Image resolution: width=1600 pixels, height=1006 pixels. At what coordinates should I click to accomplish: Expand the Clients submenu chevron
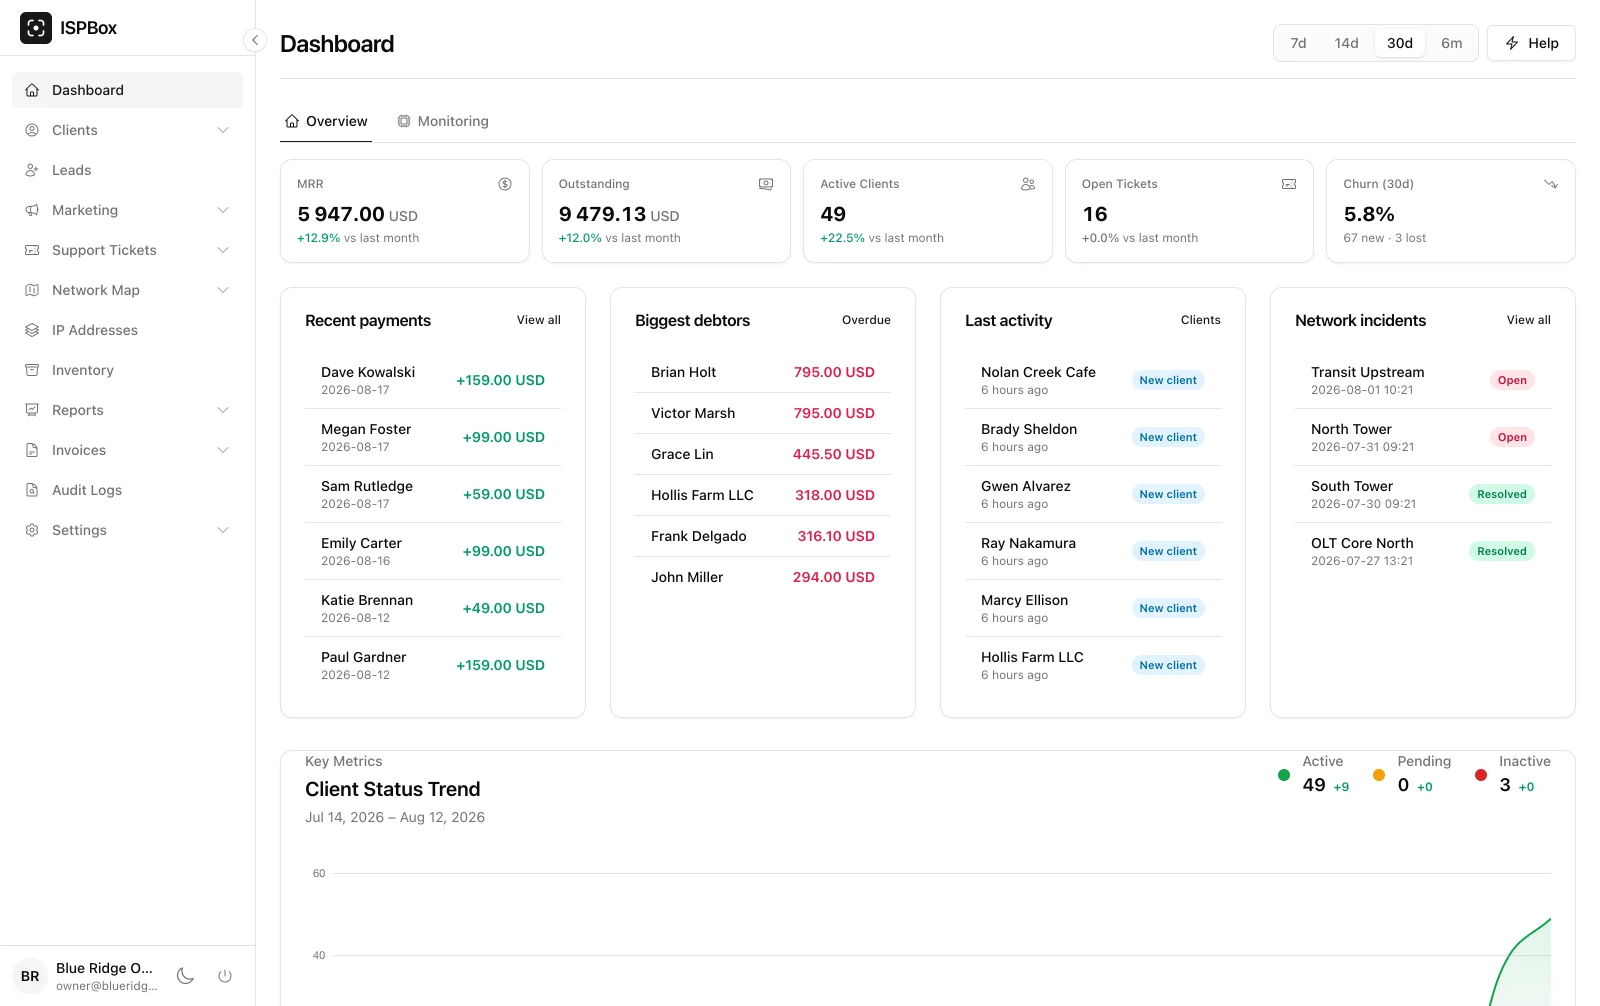pyautogui.click(x=223, y=130)
